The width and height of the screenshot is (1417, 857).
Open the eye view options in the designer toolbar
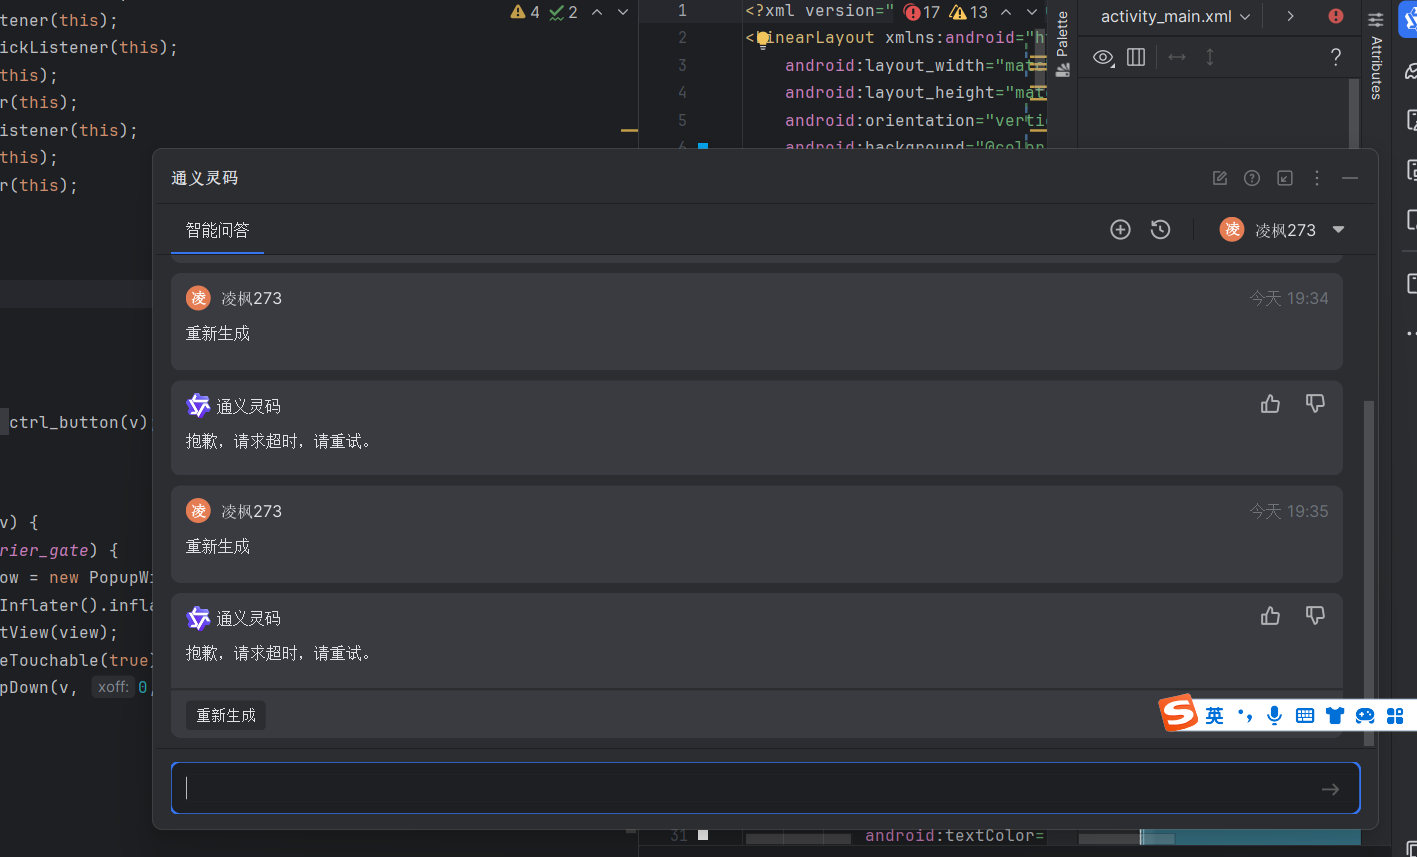[x=1103, y=57]
